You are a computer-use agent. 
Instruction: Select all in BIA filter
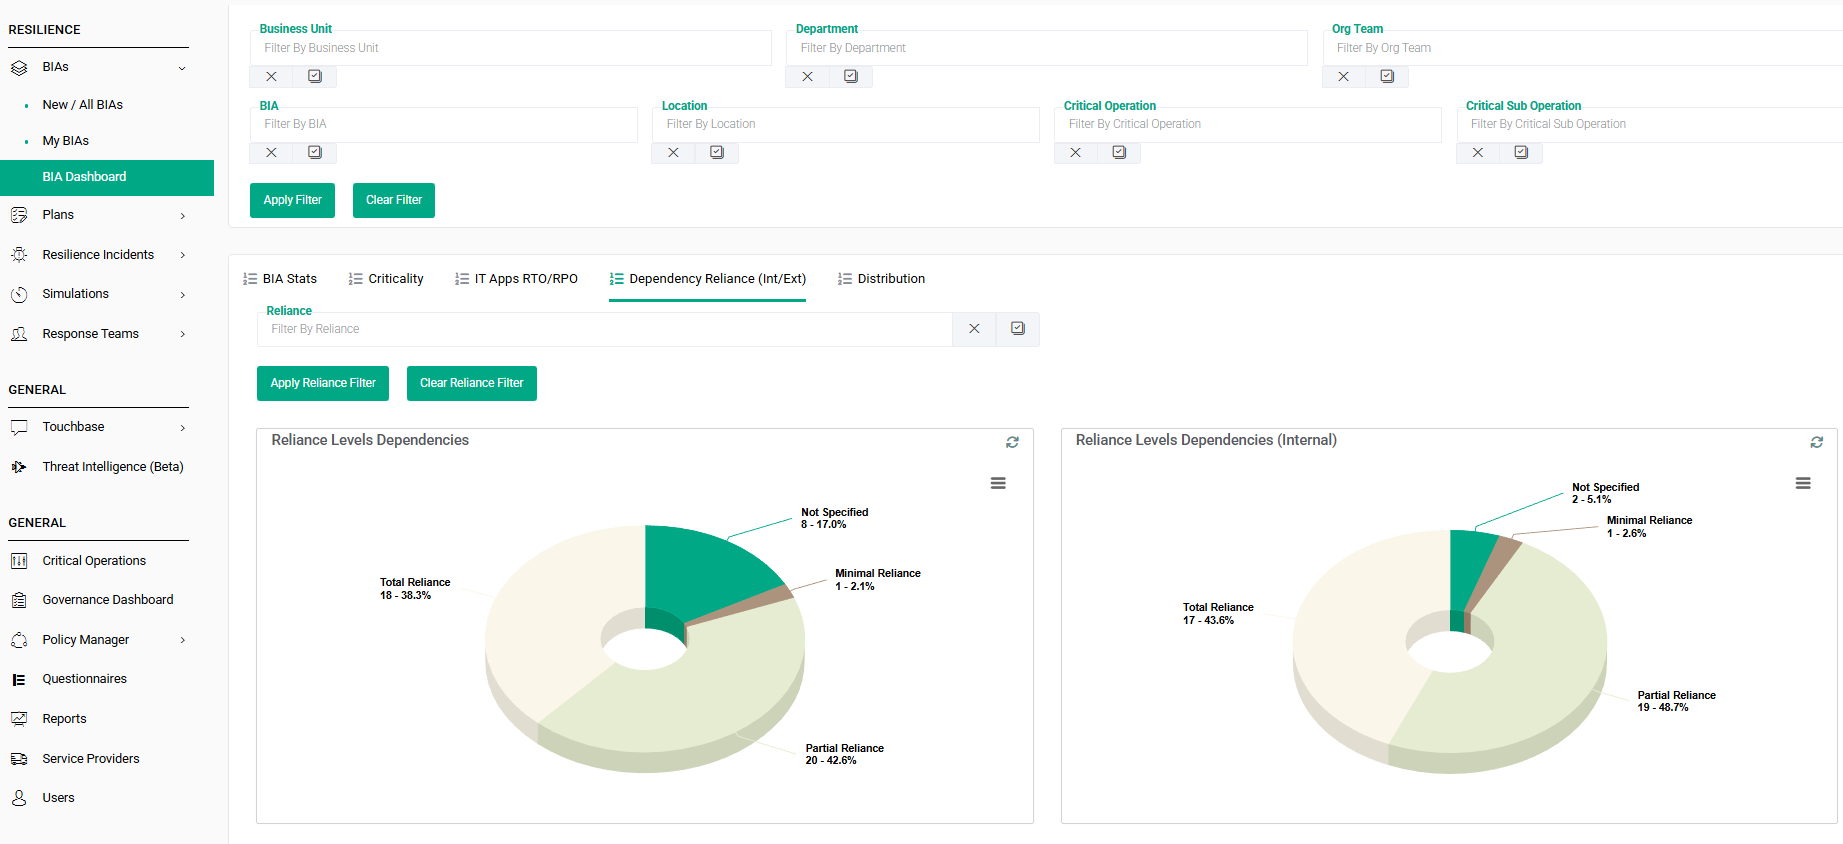[315, 153]
